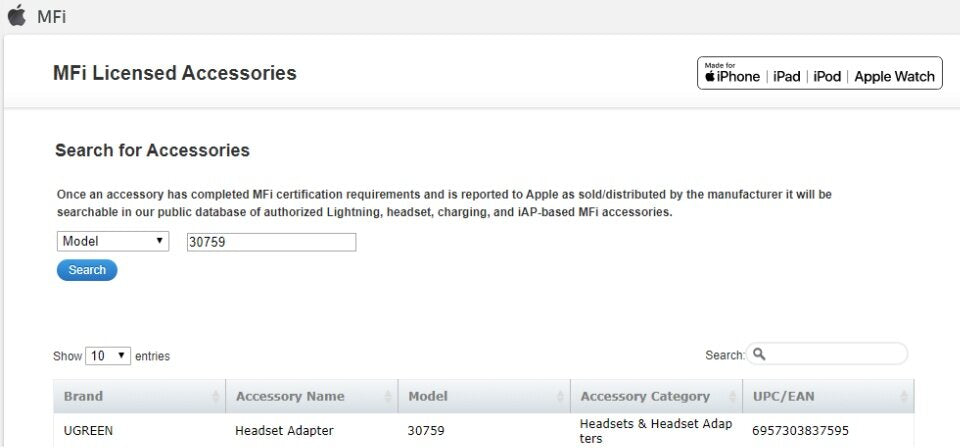960x448 pixels.
Task: Click the MFi Licensed Accessories heading
Action: (175, 73)
